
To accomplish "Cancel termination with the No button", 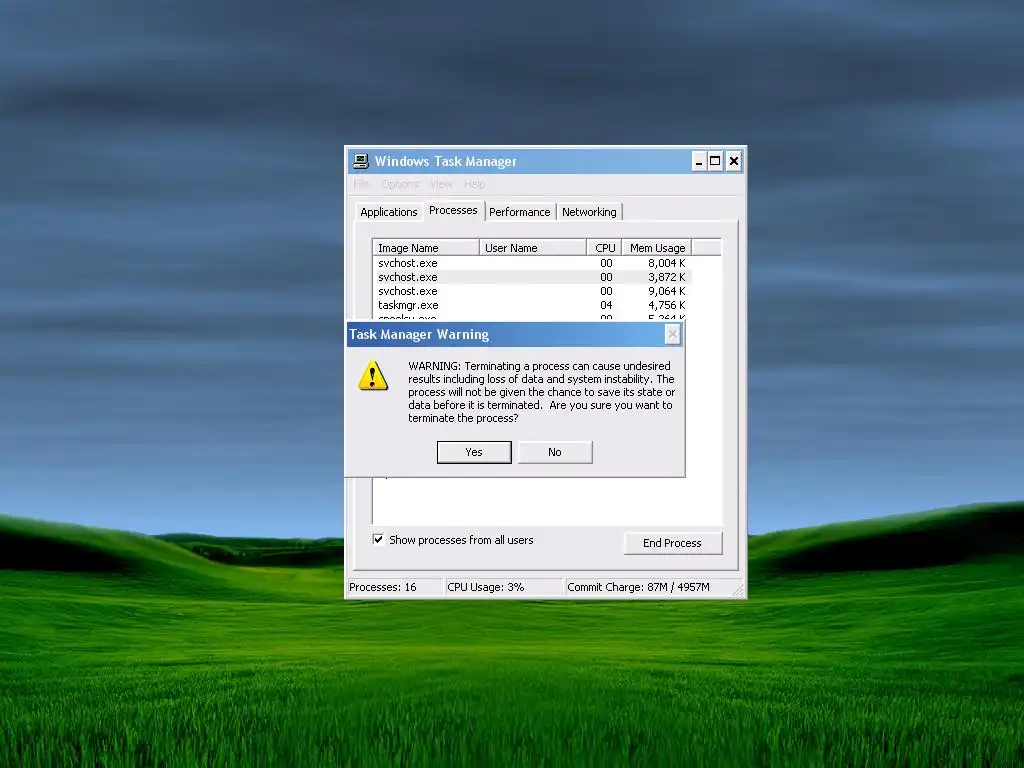I will pos(555,452).
